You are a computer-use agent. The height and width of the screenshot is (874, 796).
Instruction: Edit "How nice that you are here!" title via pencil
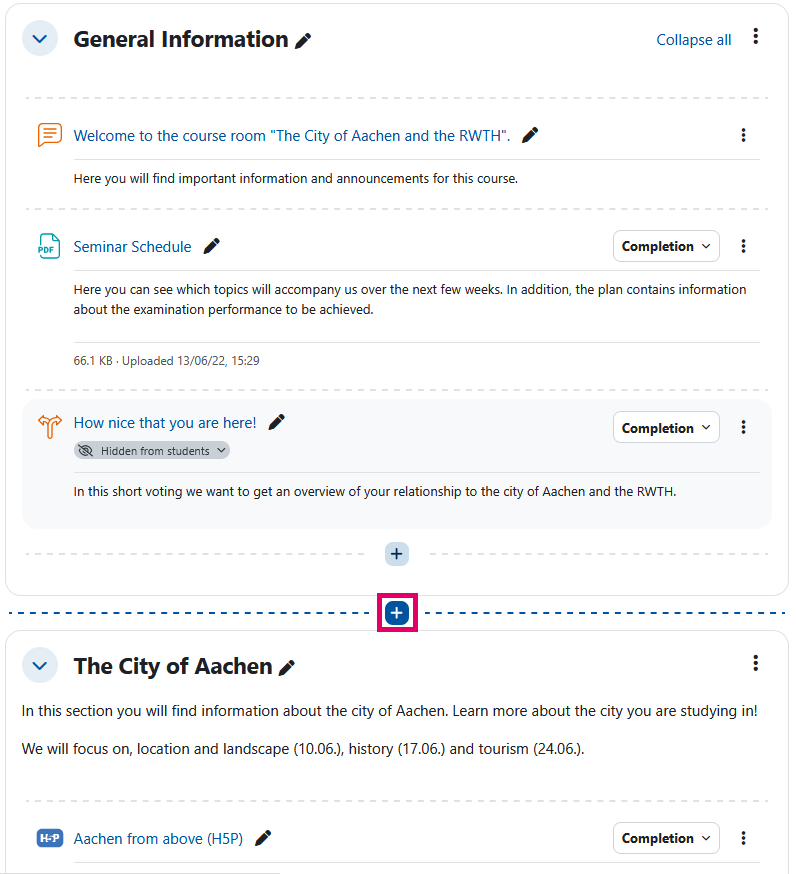(275, 421)
